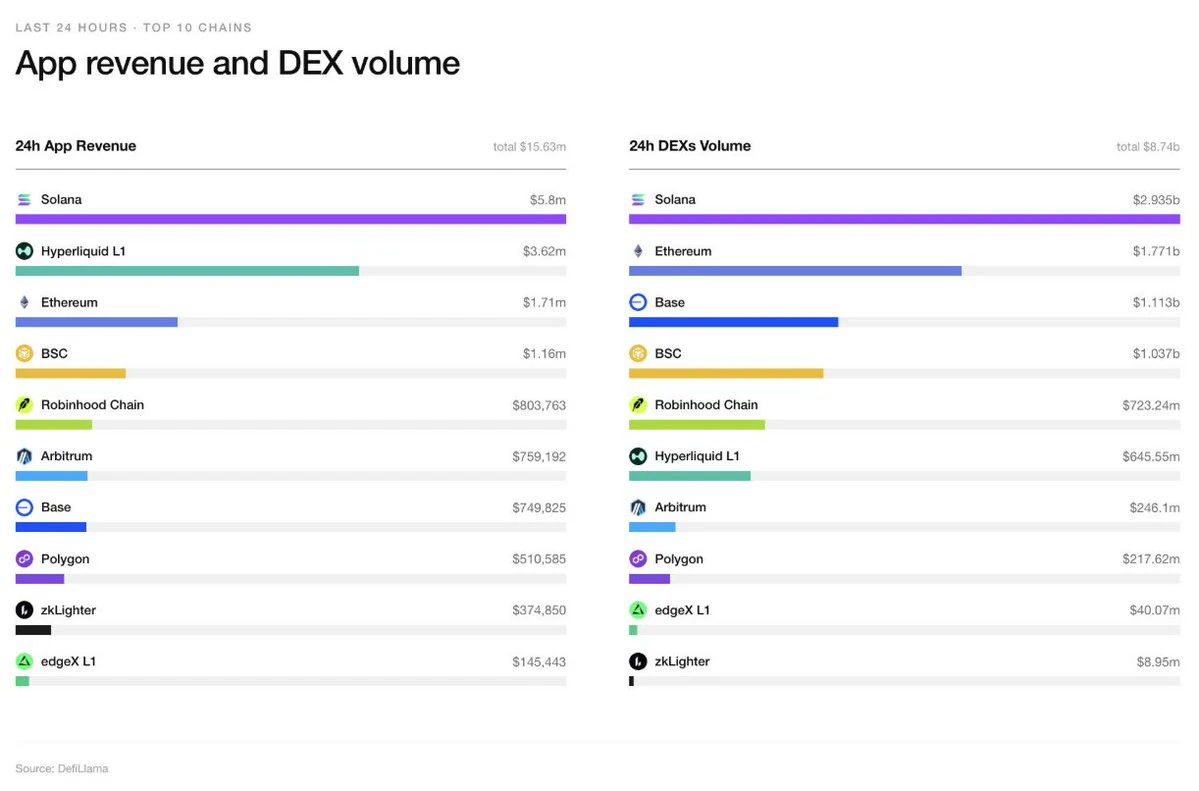
Task: Click the Robinhood Chain icon in DEXs Volume
Action: pyautogui.click(x=638, y=405)
